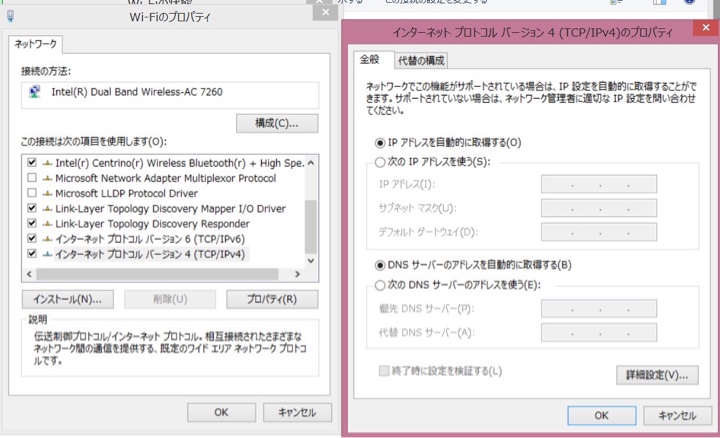The image size is (720, 438).
Task: Select 次の DNS サーバーのアドレスを使う radio
Action: click(380, 285)
